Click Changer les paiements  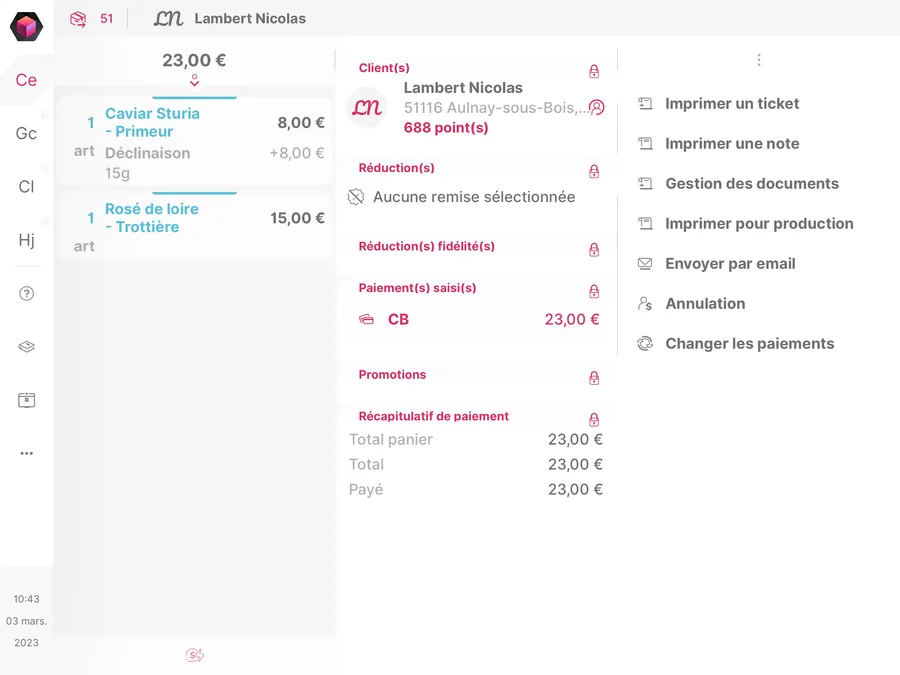click(749, 343)
